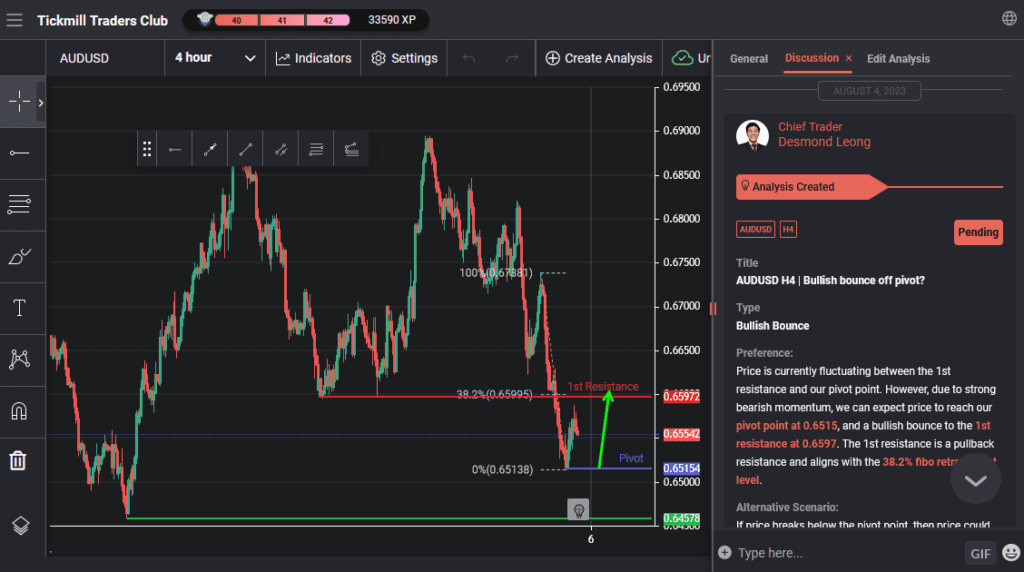Switch to the Edit Analysis tab
Viewport: 1024px width, 572px height.
point(898,59)
